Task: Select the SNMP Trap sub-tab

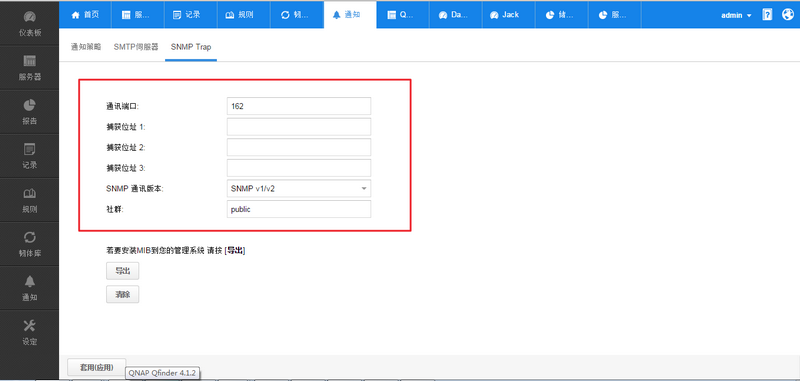Action: click(191, 47)
